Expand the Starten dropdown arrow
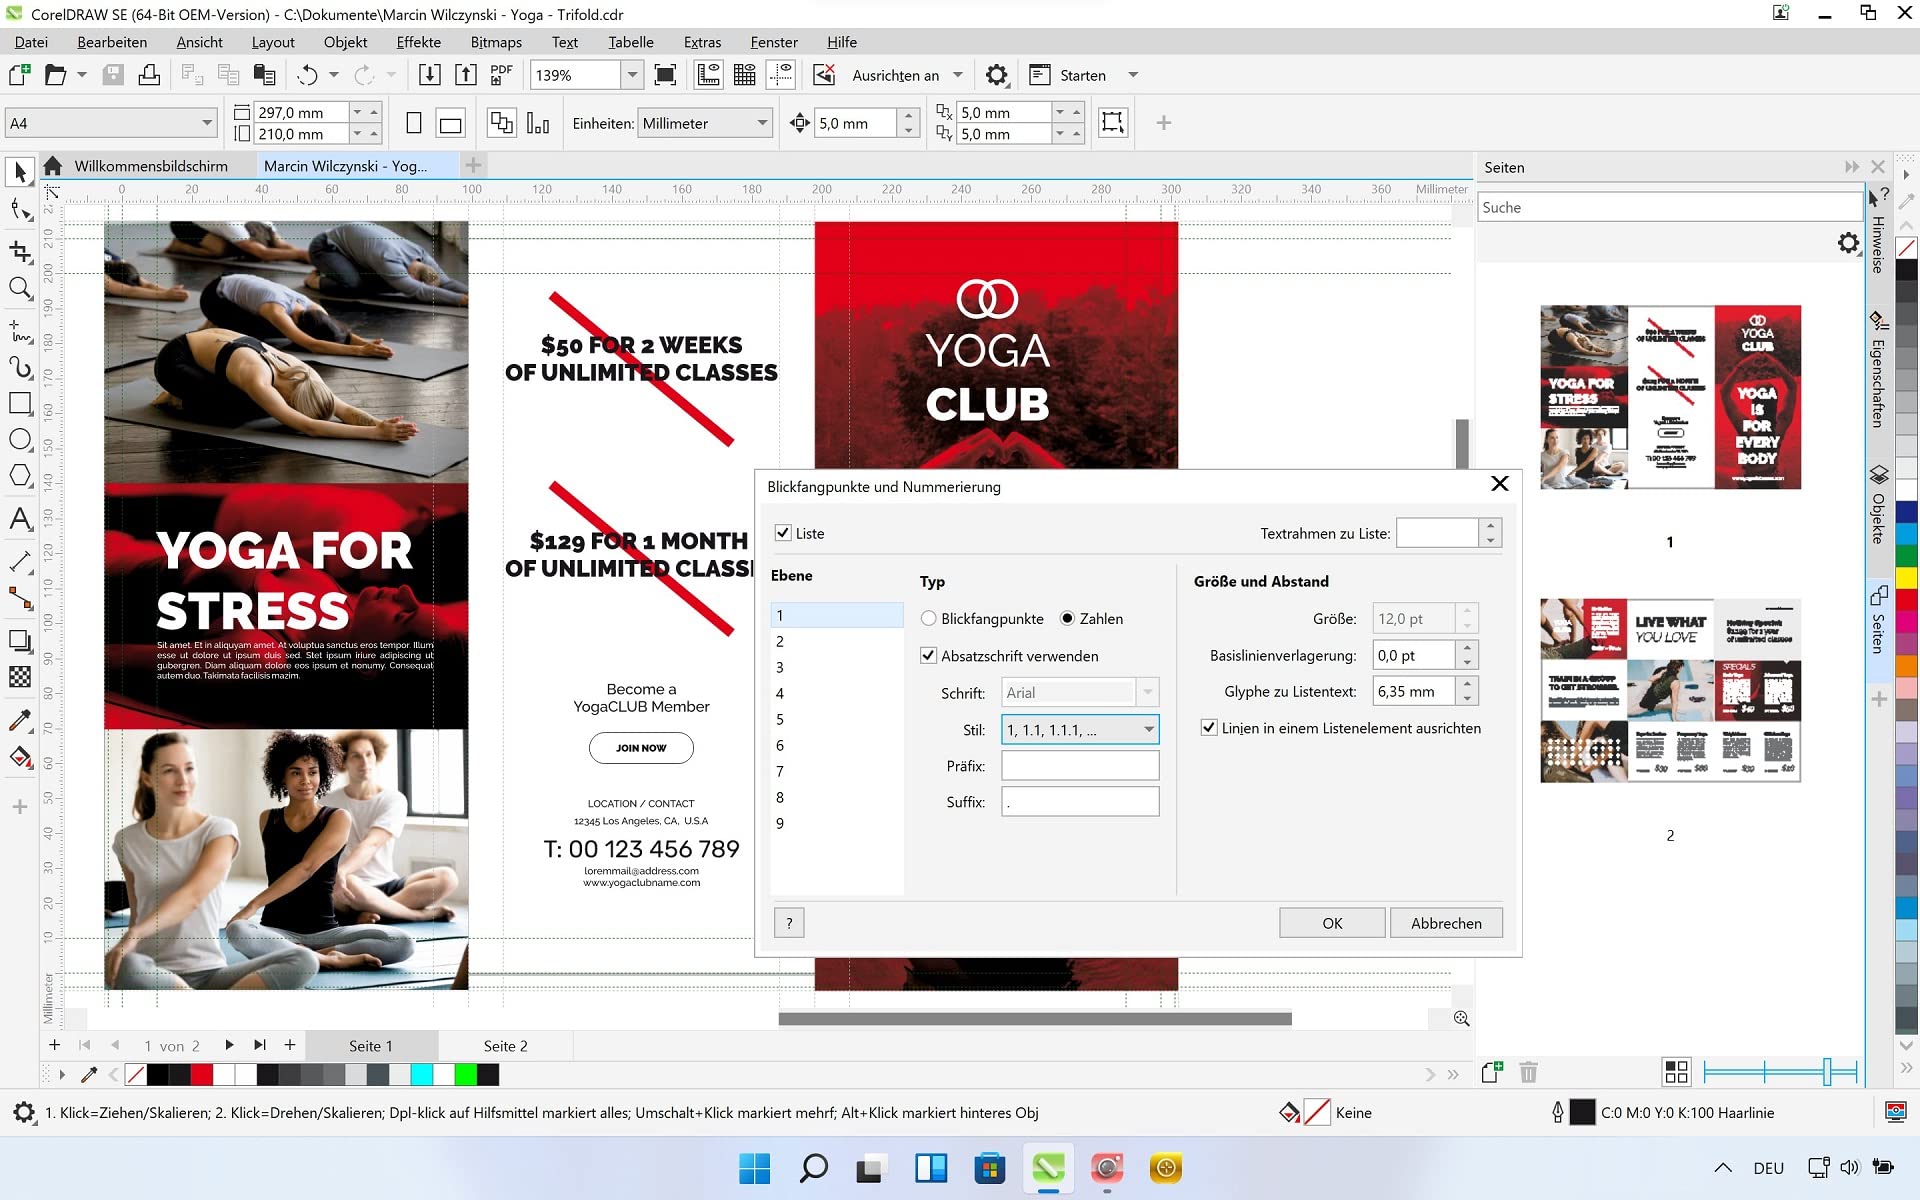Viewport: 1920px width, 1200px height. [1133, 75]
